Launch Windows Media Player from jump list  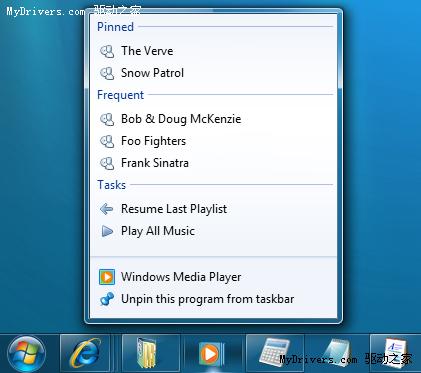pos(213,277)
